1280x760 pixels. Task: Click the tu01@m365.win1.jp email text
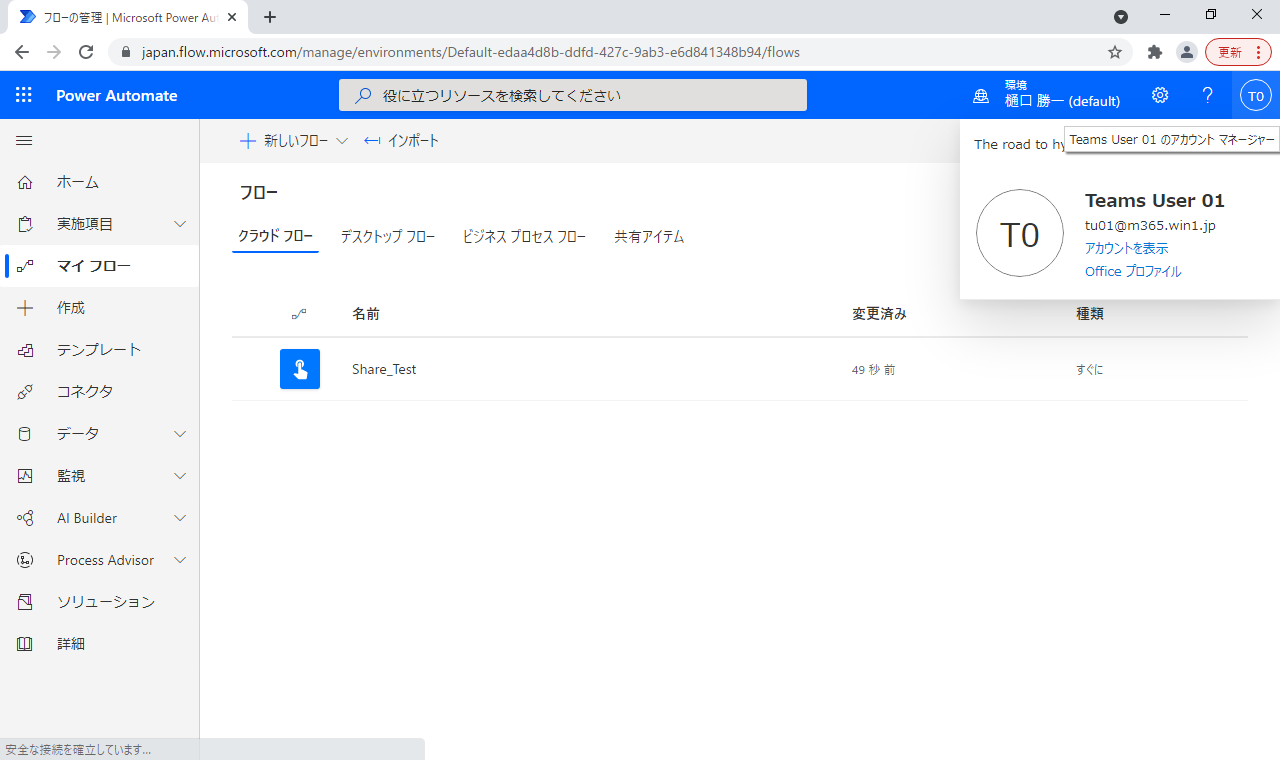point(1150,225)
